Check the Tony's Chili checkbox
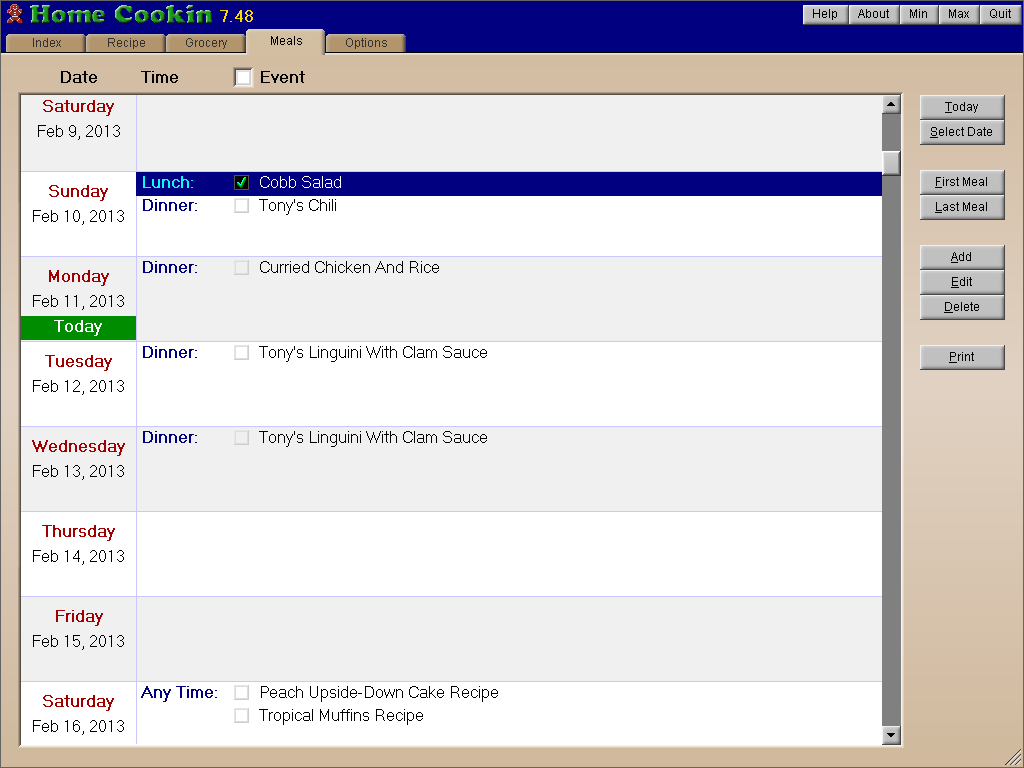 coord(241,206)
